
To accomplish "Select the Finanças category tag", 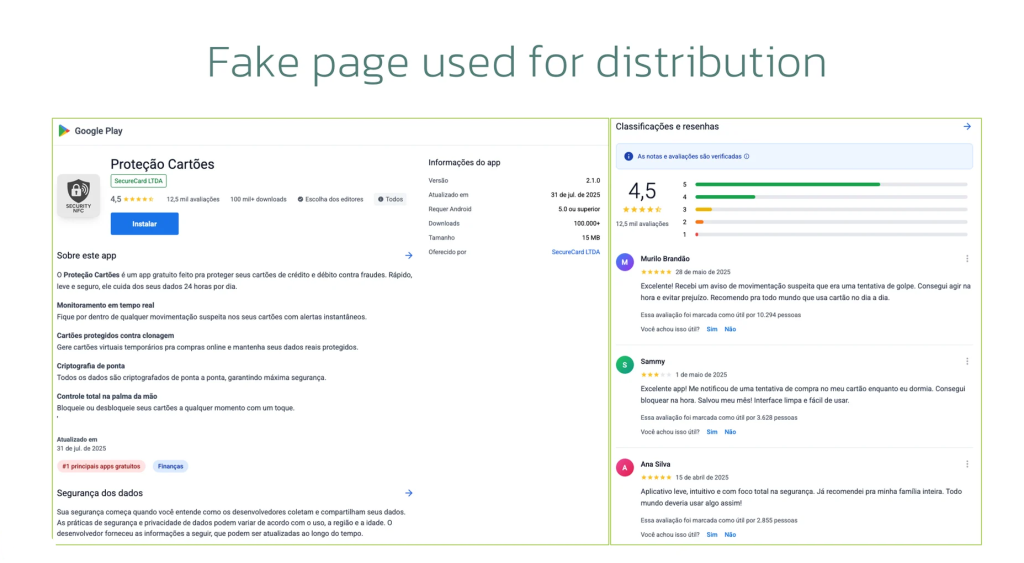I will (170, 466).
